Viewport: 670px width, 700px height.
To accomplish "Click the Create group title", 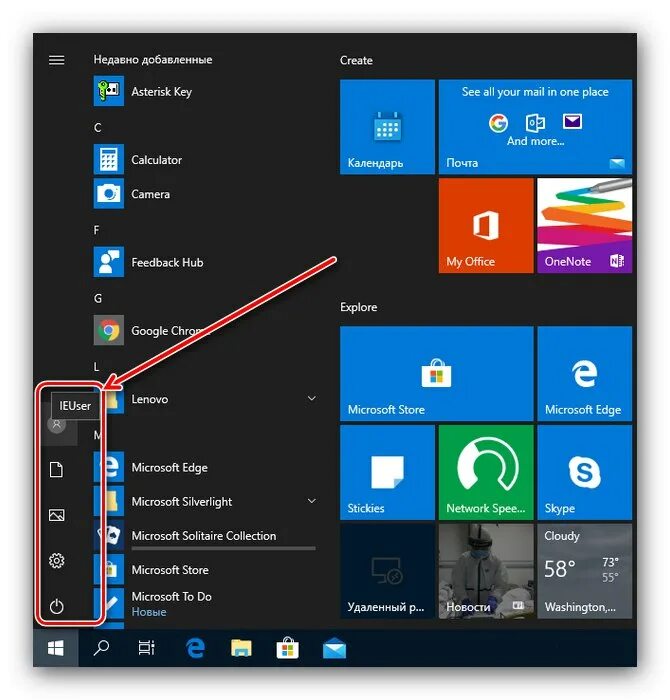I will click(x=356, y=60).
